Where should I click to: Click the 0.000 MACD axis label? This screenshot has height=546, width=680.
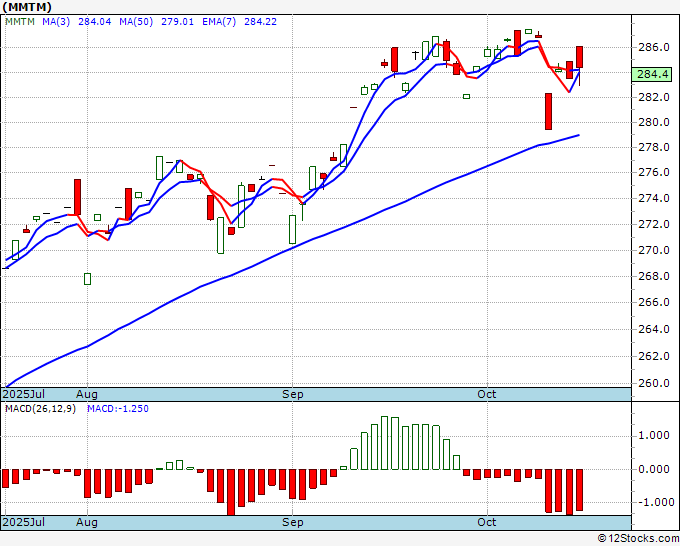[x=654, y=469]
